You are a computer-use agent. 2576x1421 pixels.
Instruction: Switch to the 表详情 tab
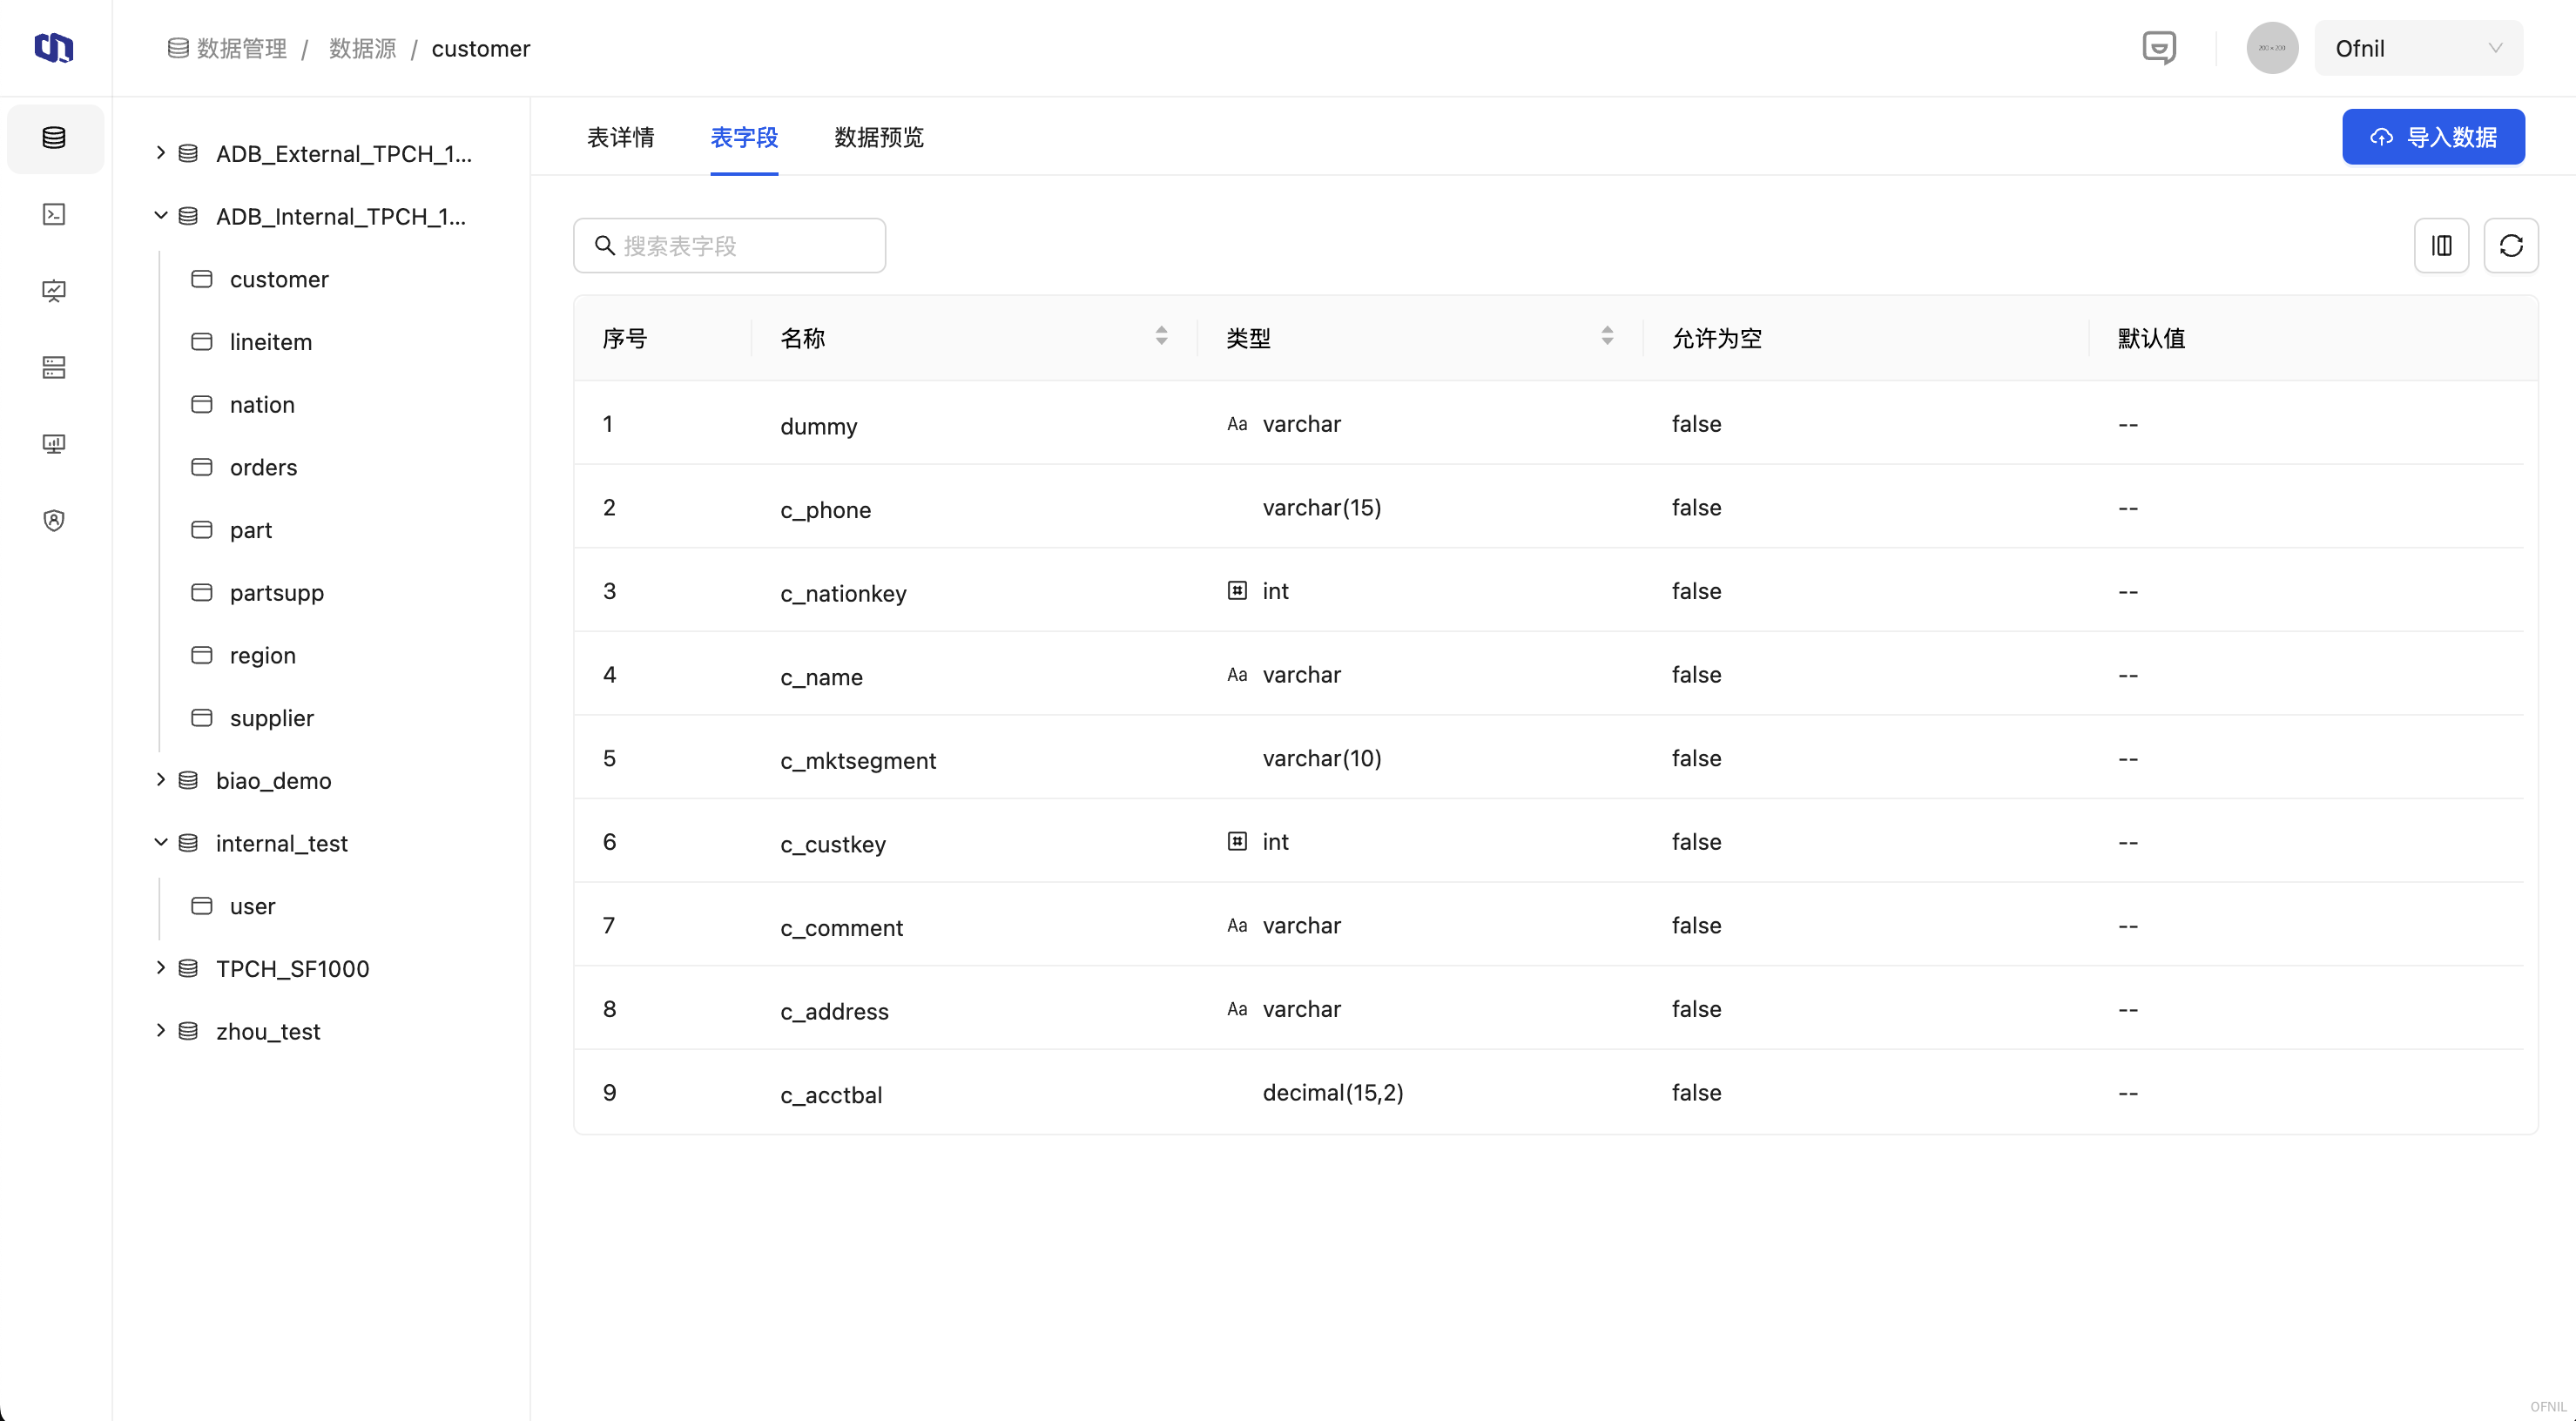620,137
